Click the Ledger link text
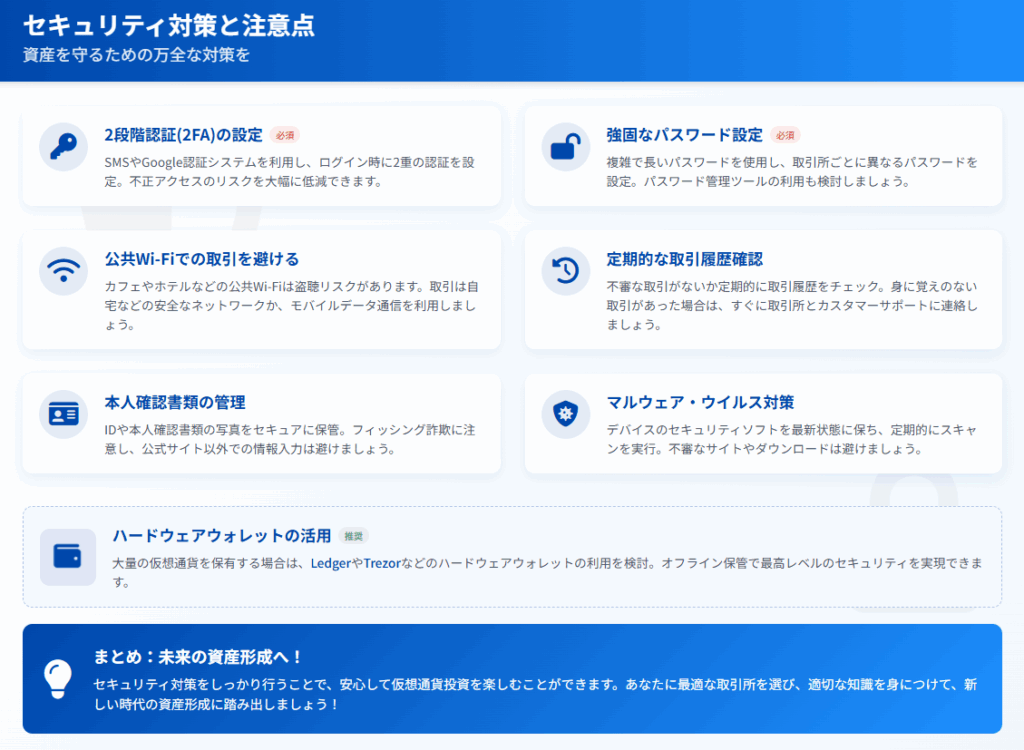 click(x=330, y=564)
